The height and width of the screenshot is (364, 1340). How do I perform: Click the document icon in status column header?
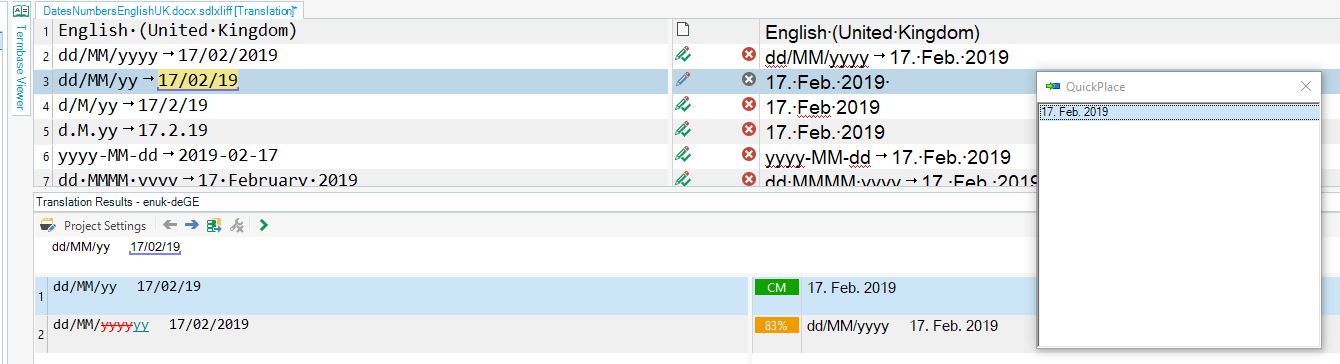[x=683, y=31]
